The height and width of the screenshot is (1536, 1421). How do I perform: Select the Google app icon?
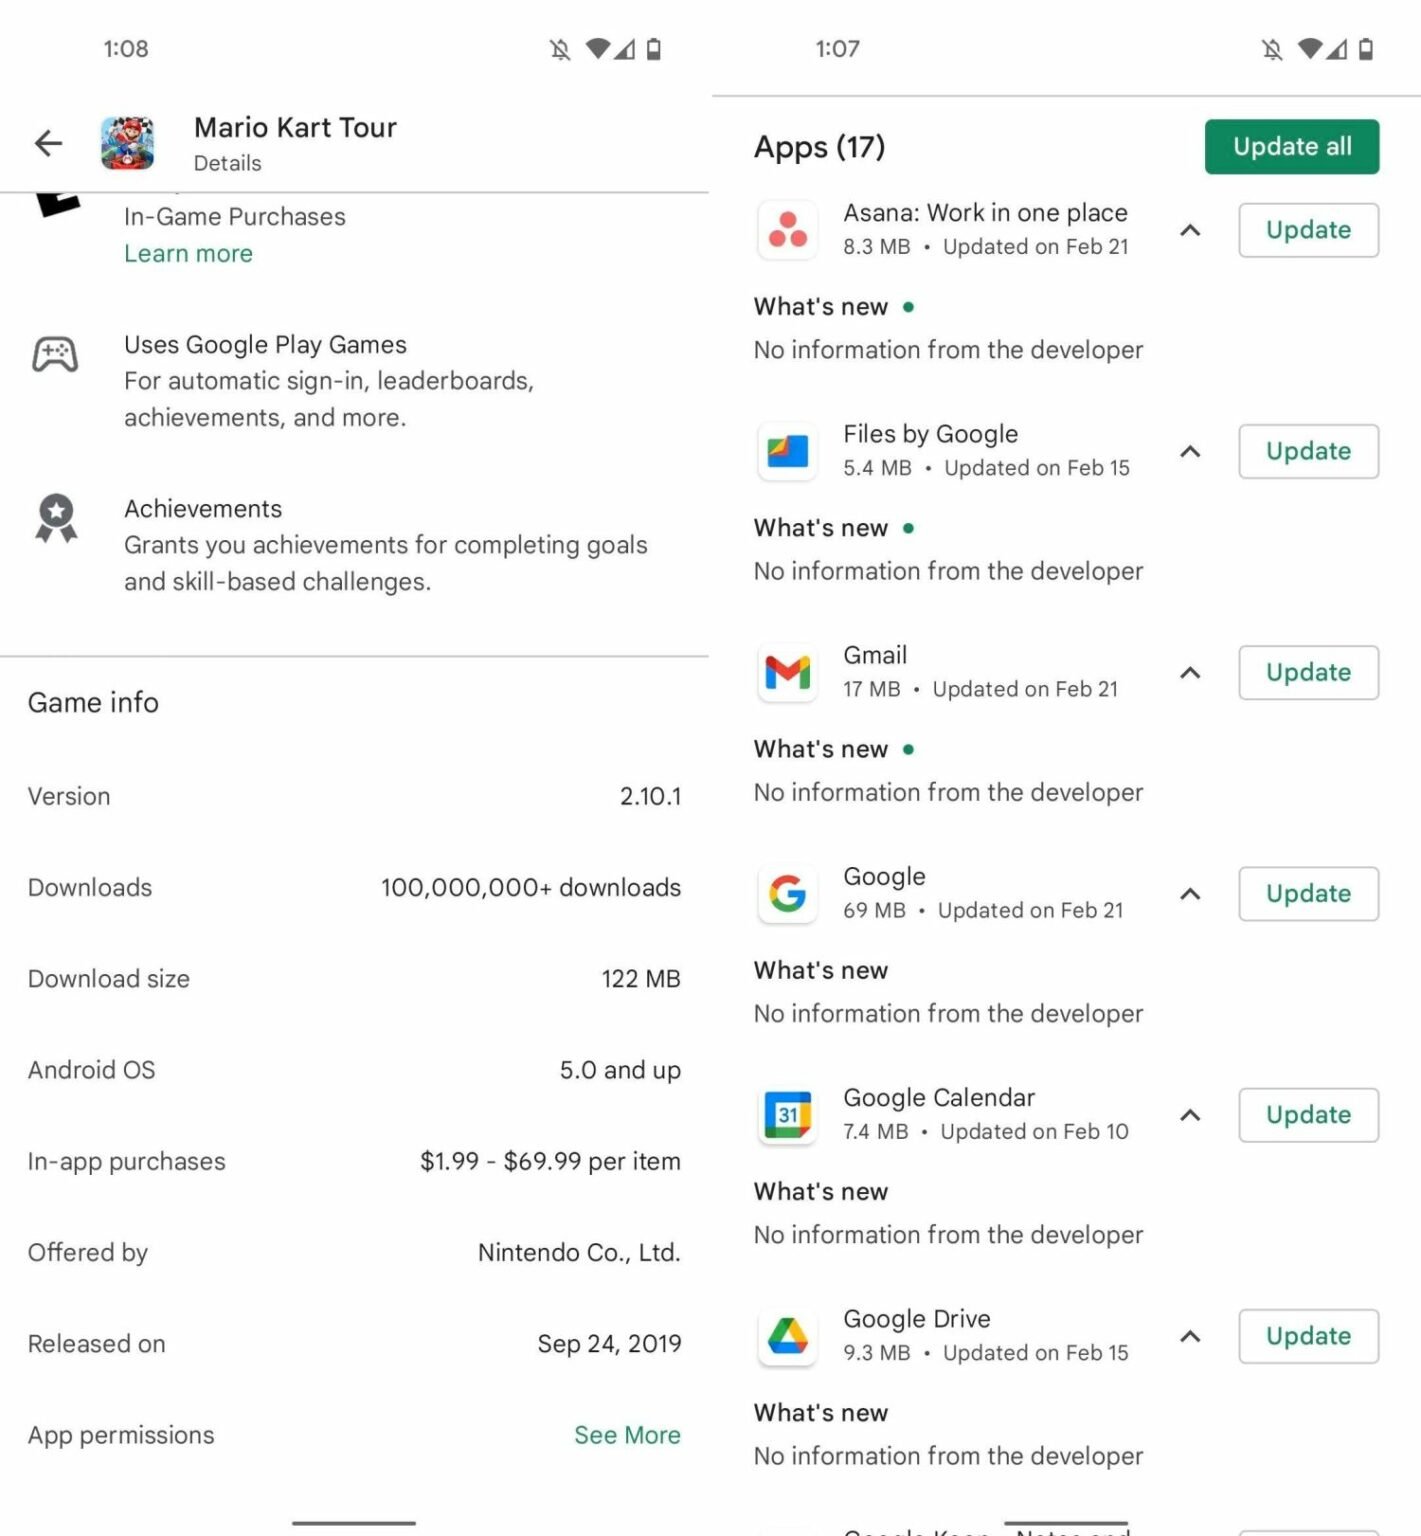coord(787,894)
